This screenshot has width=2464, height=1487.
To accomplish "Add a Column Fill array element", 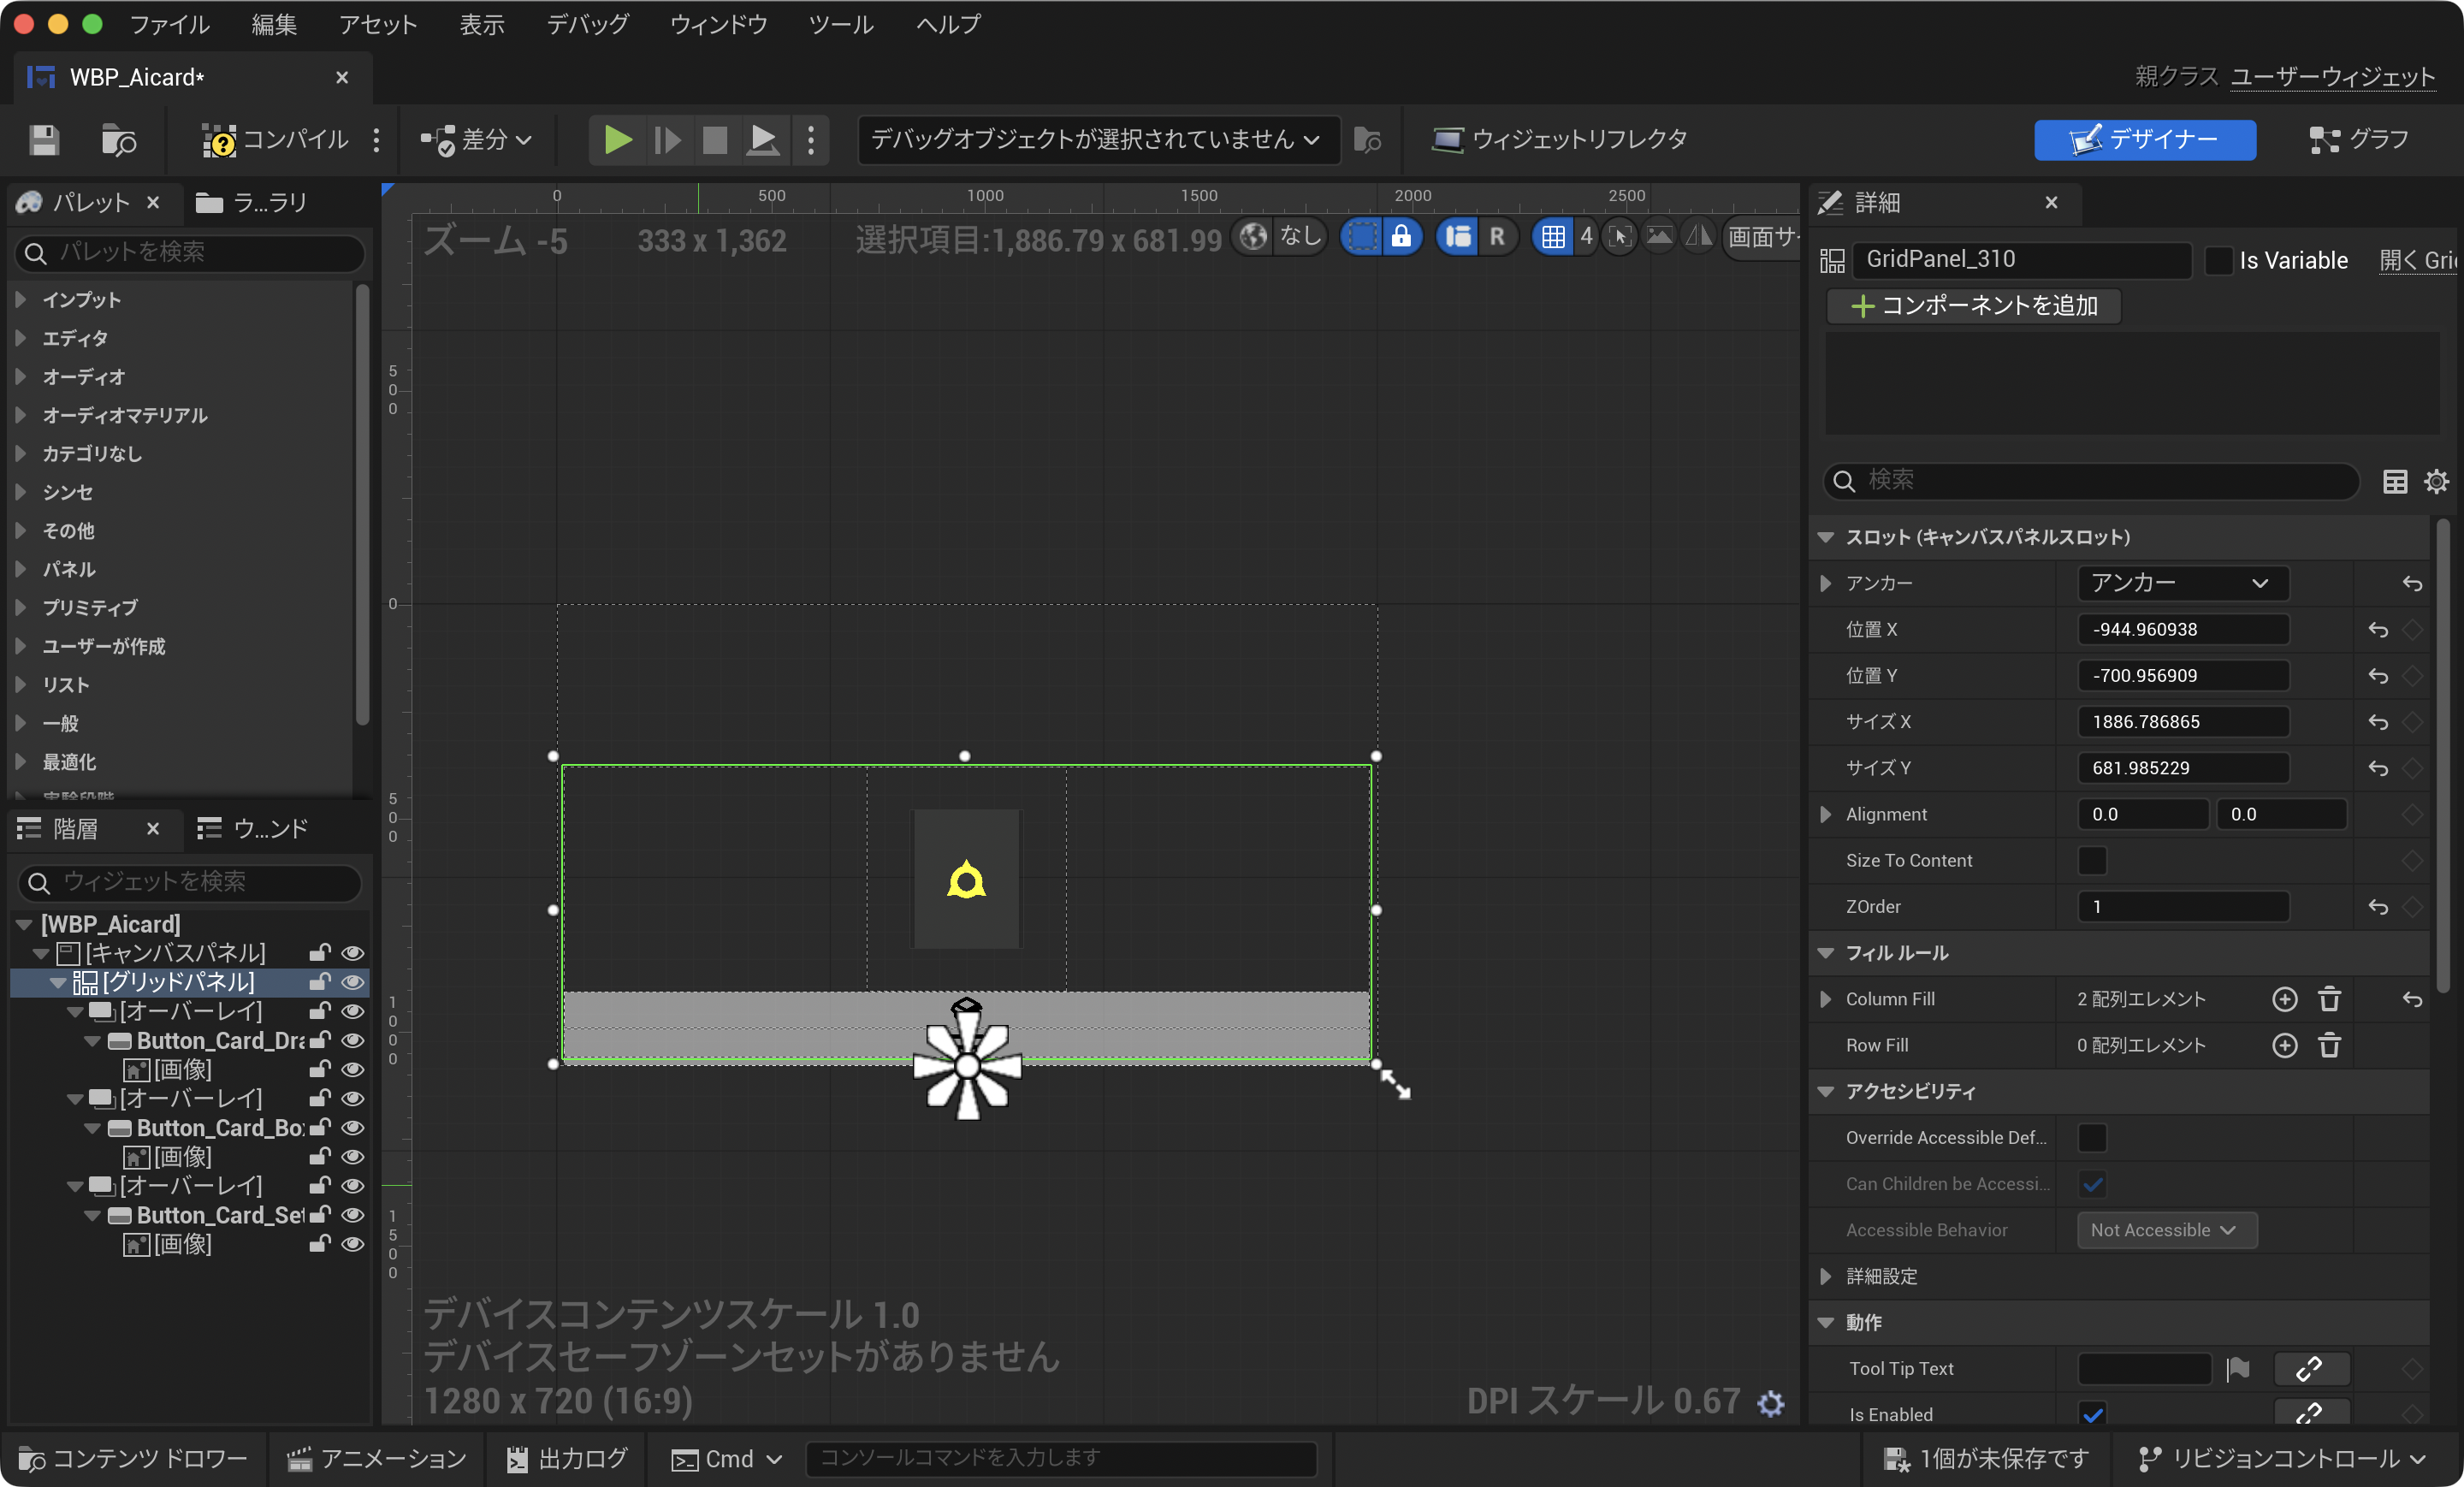I will click(x=2284, y=999).
